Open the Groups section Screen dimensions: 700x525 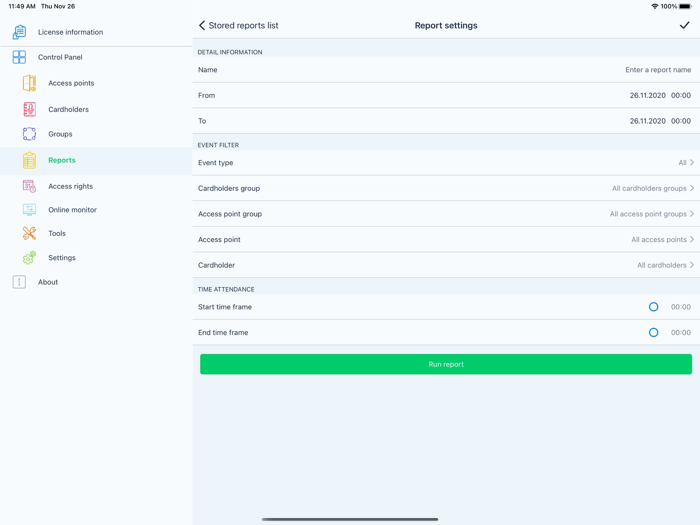tap(60, 134)
